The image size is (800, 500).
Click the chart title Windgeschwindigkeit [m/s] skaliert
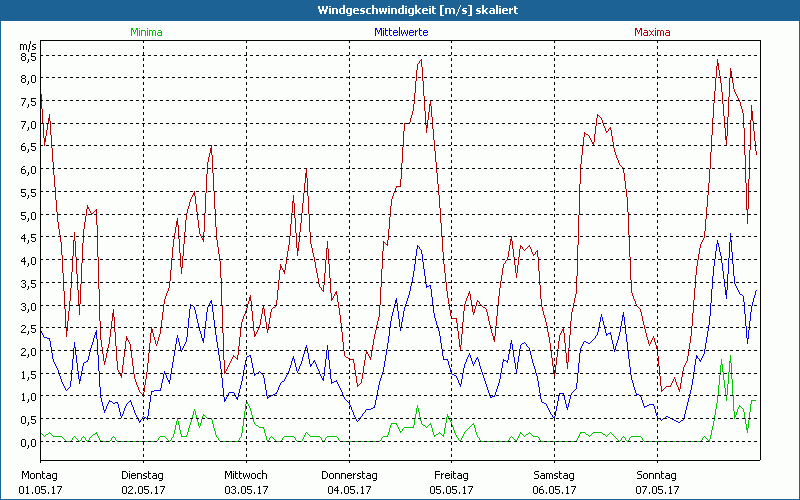418,10
